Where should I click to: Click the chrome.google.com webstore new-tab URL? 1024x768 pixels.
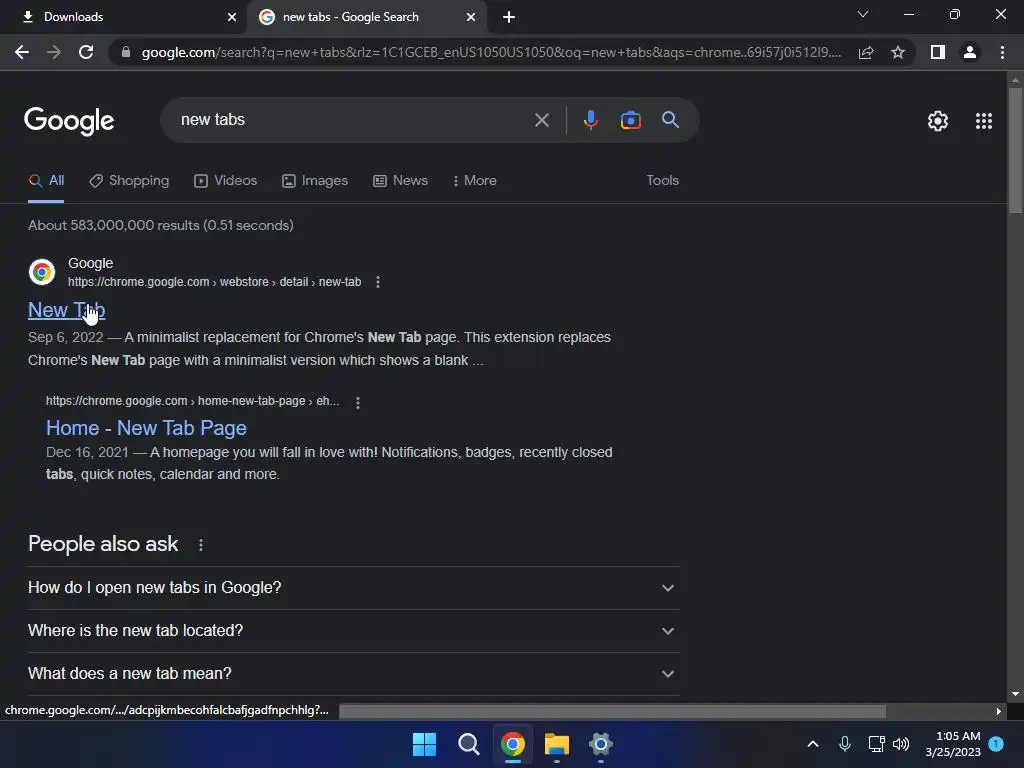point(214,282)
